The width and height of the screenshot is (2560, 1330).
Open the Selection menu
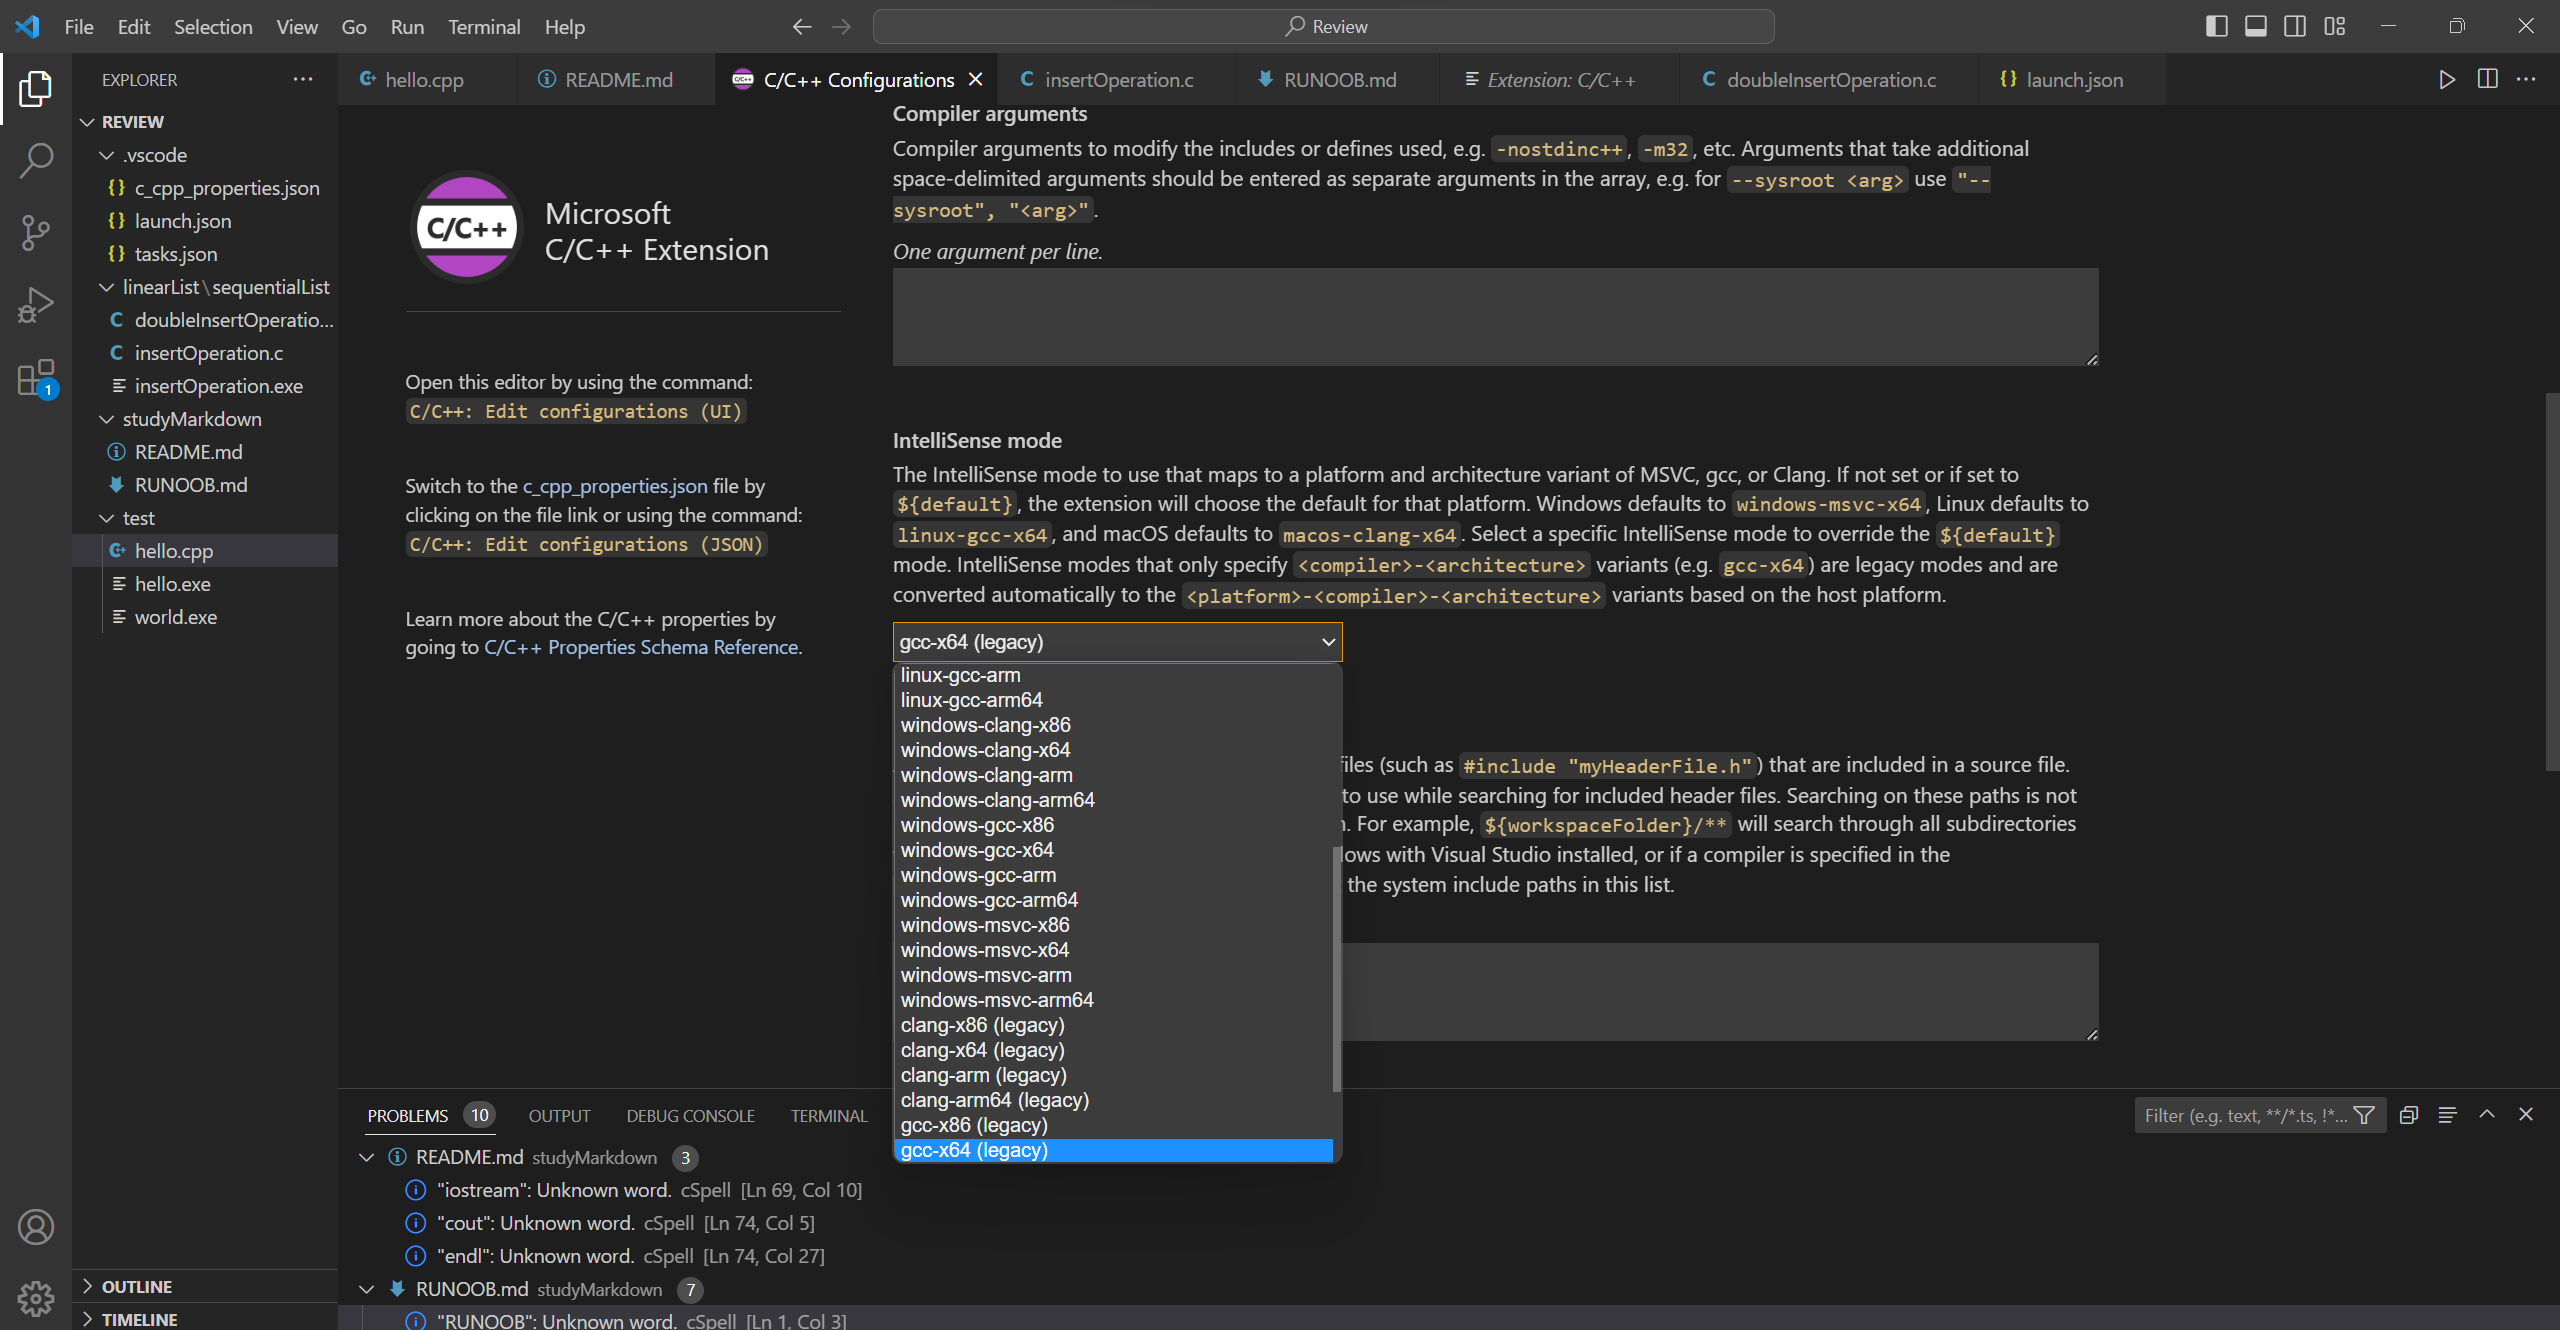click(x=213, y=27)
